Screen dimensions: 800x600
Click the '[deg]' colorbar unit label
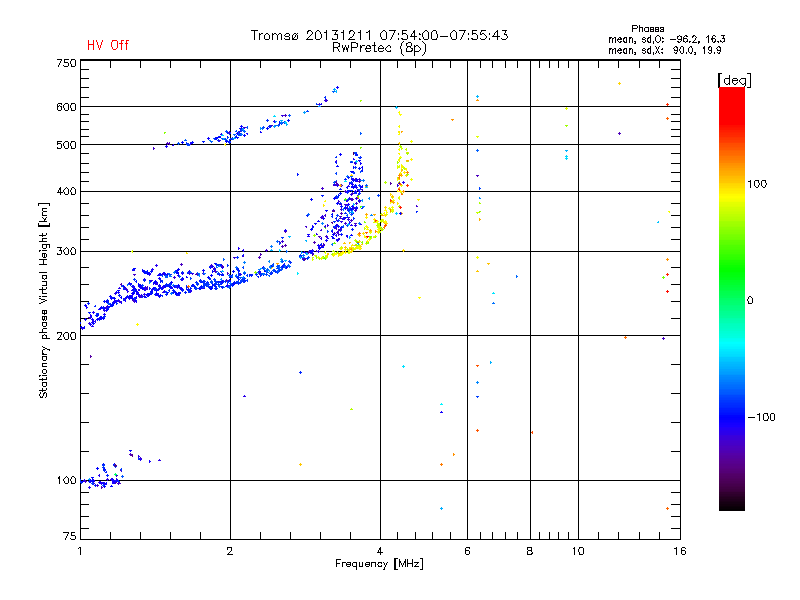(734, 80)
